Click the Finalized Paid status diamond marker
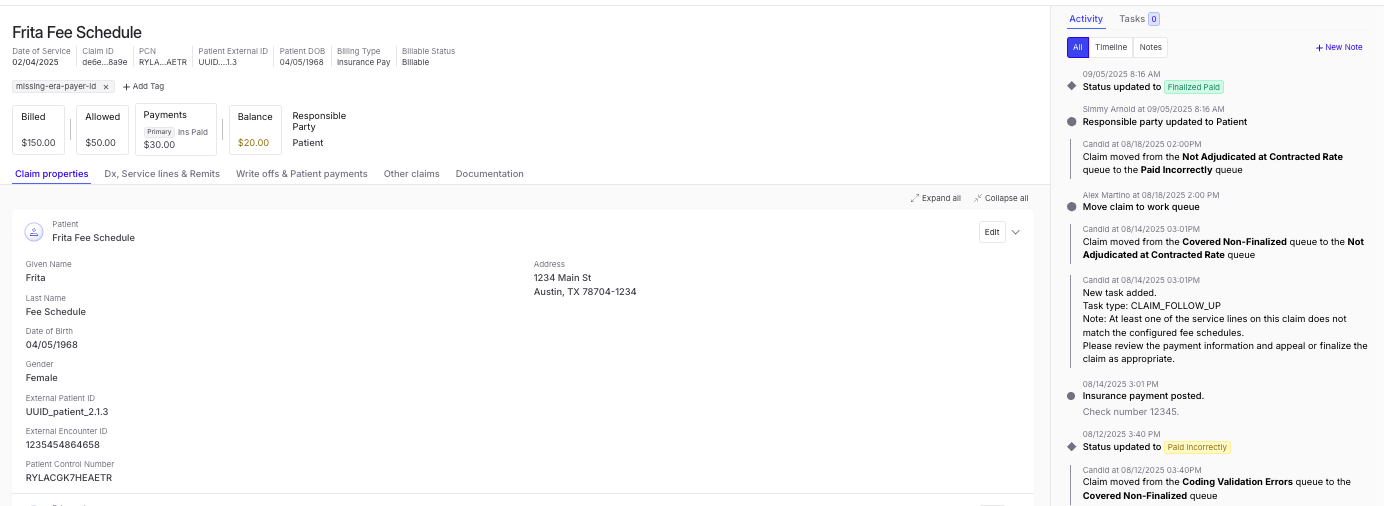The height and width of the screenshot is (506, 1384). [1072, 87]
